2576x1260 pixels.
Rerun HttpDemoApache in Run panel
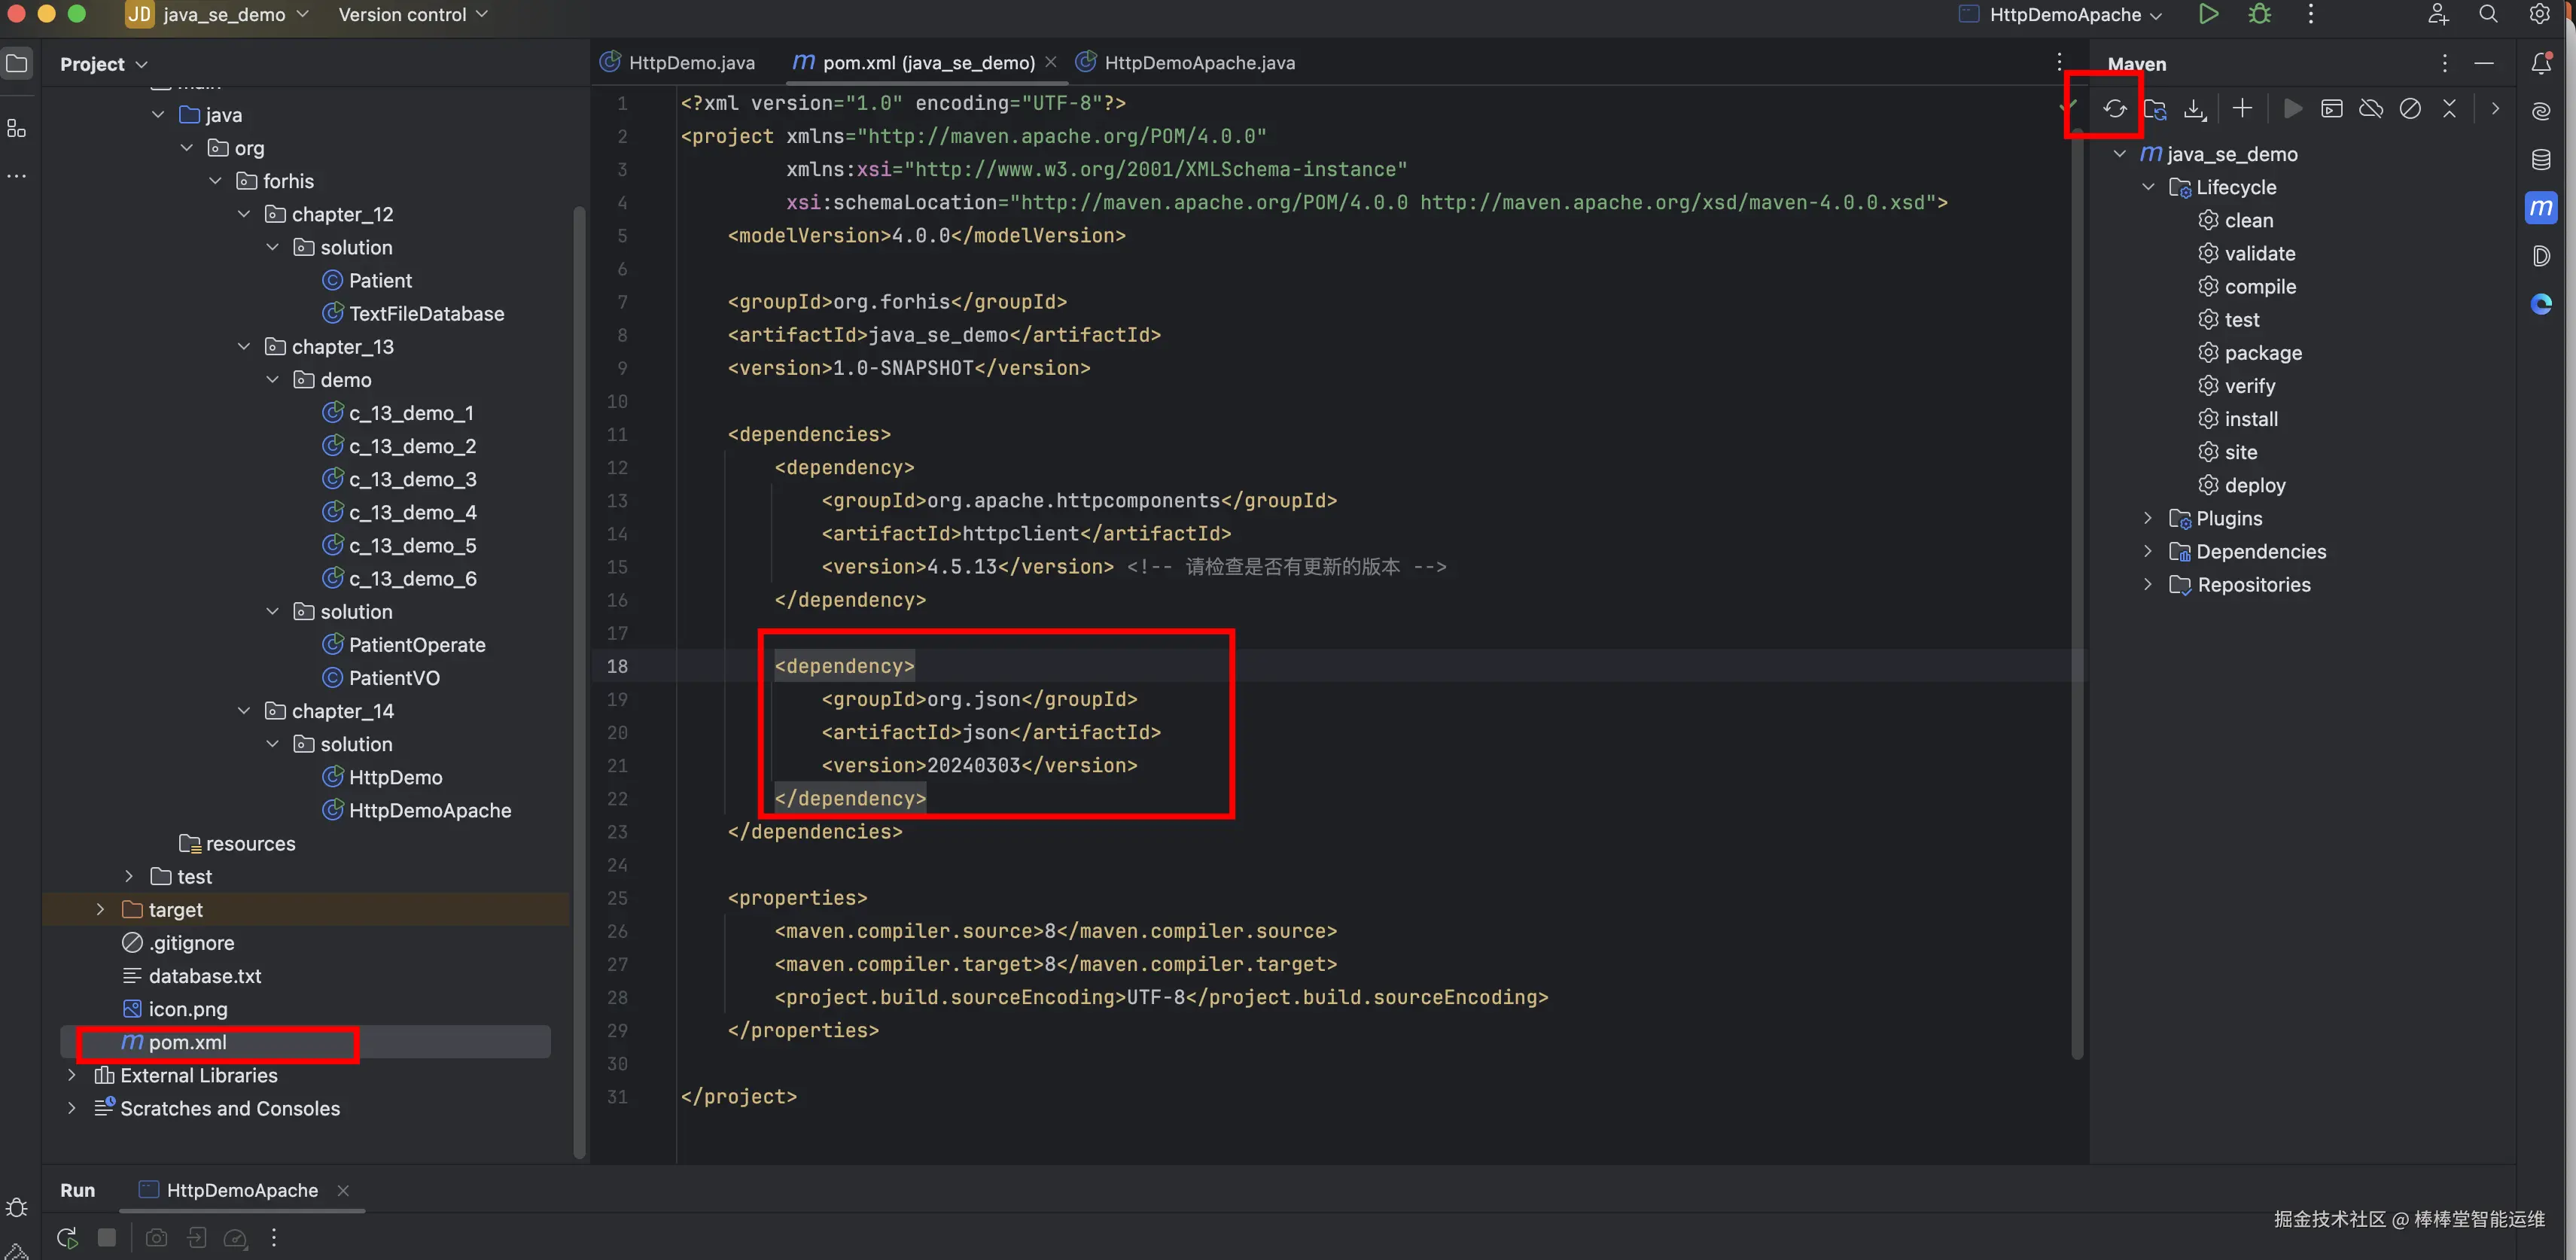click(67, 1238)
